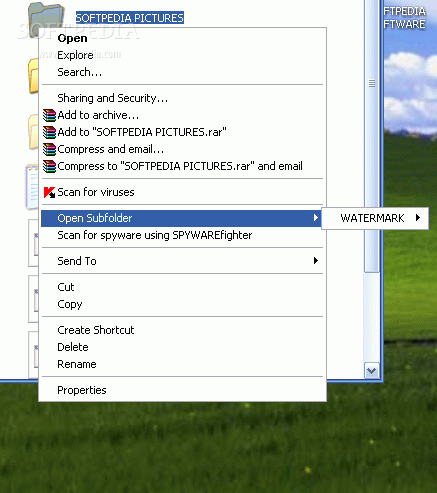This screenshot has width=437, height=493.
Task: Click the WinRAR icon beside Add to archive
Action: pyautogui.click(x=49, y=115)
